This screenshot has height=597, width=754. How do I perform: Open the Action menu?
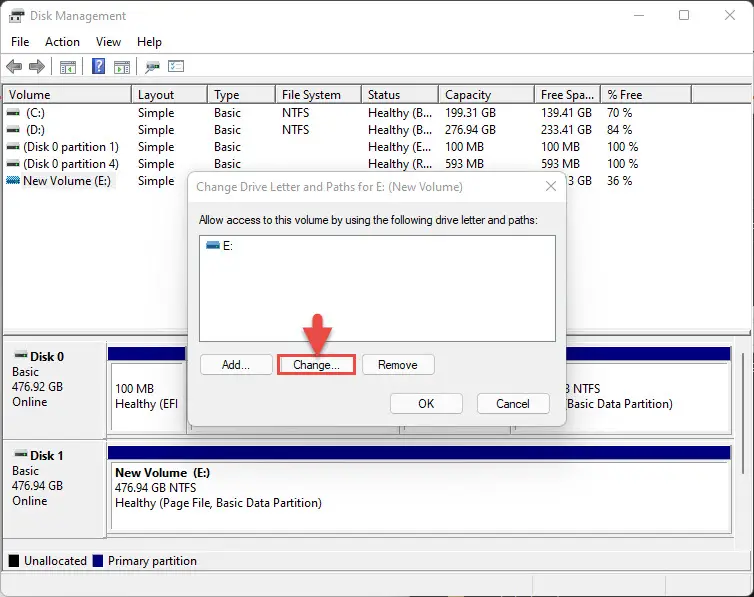[63, 42]
